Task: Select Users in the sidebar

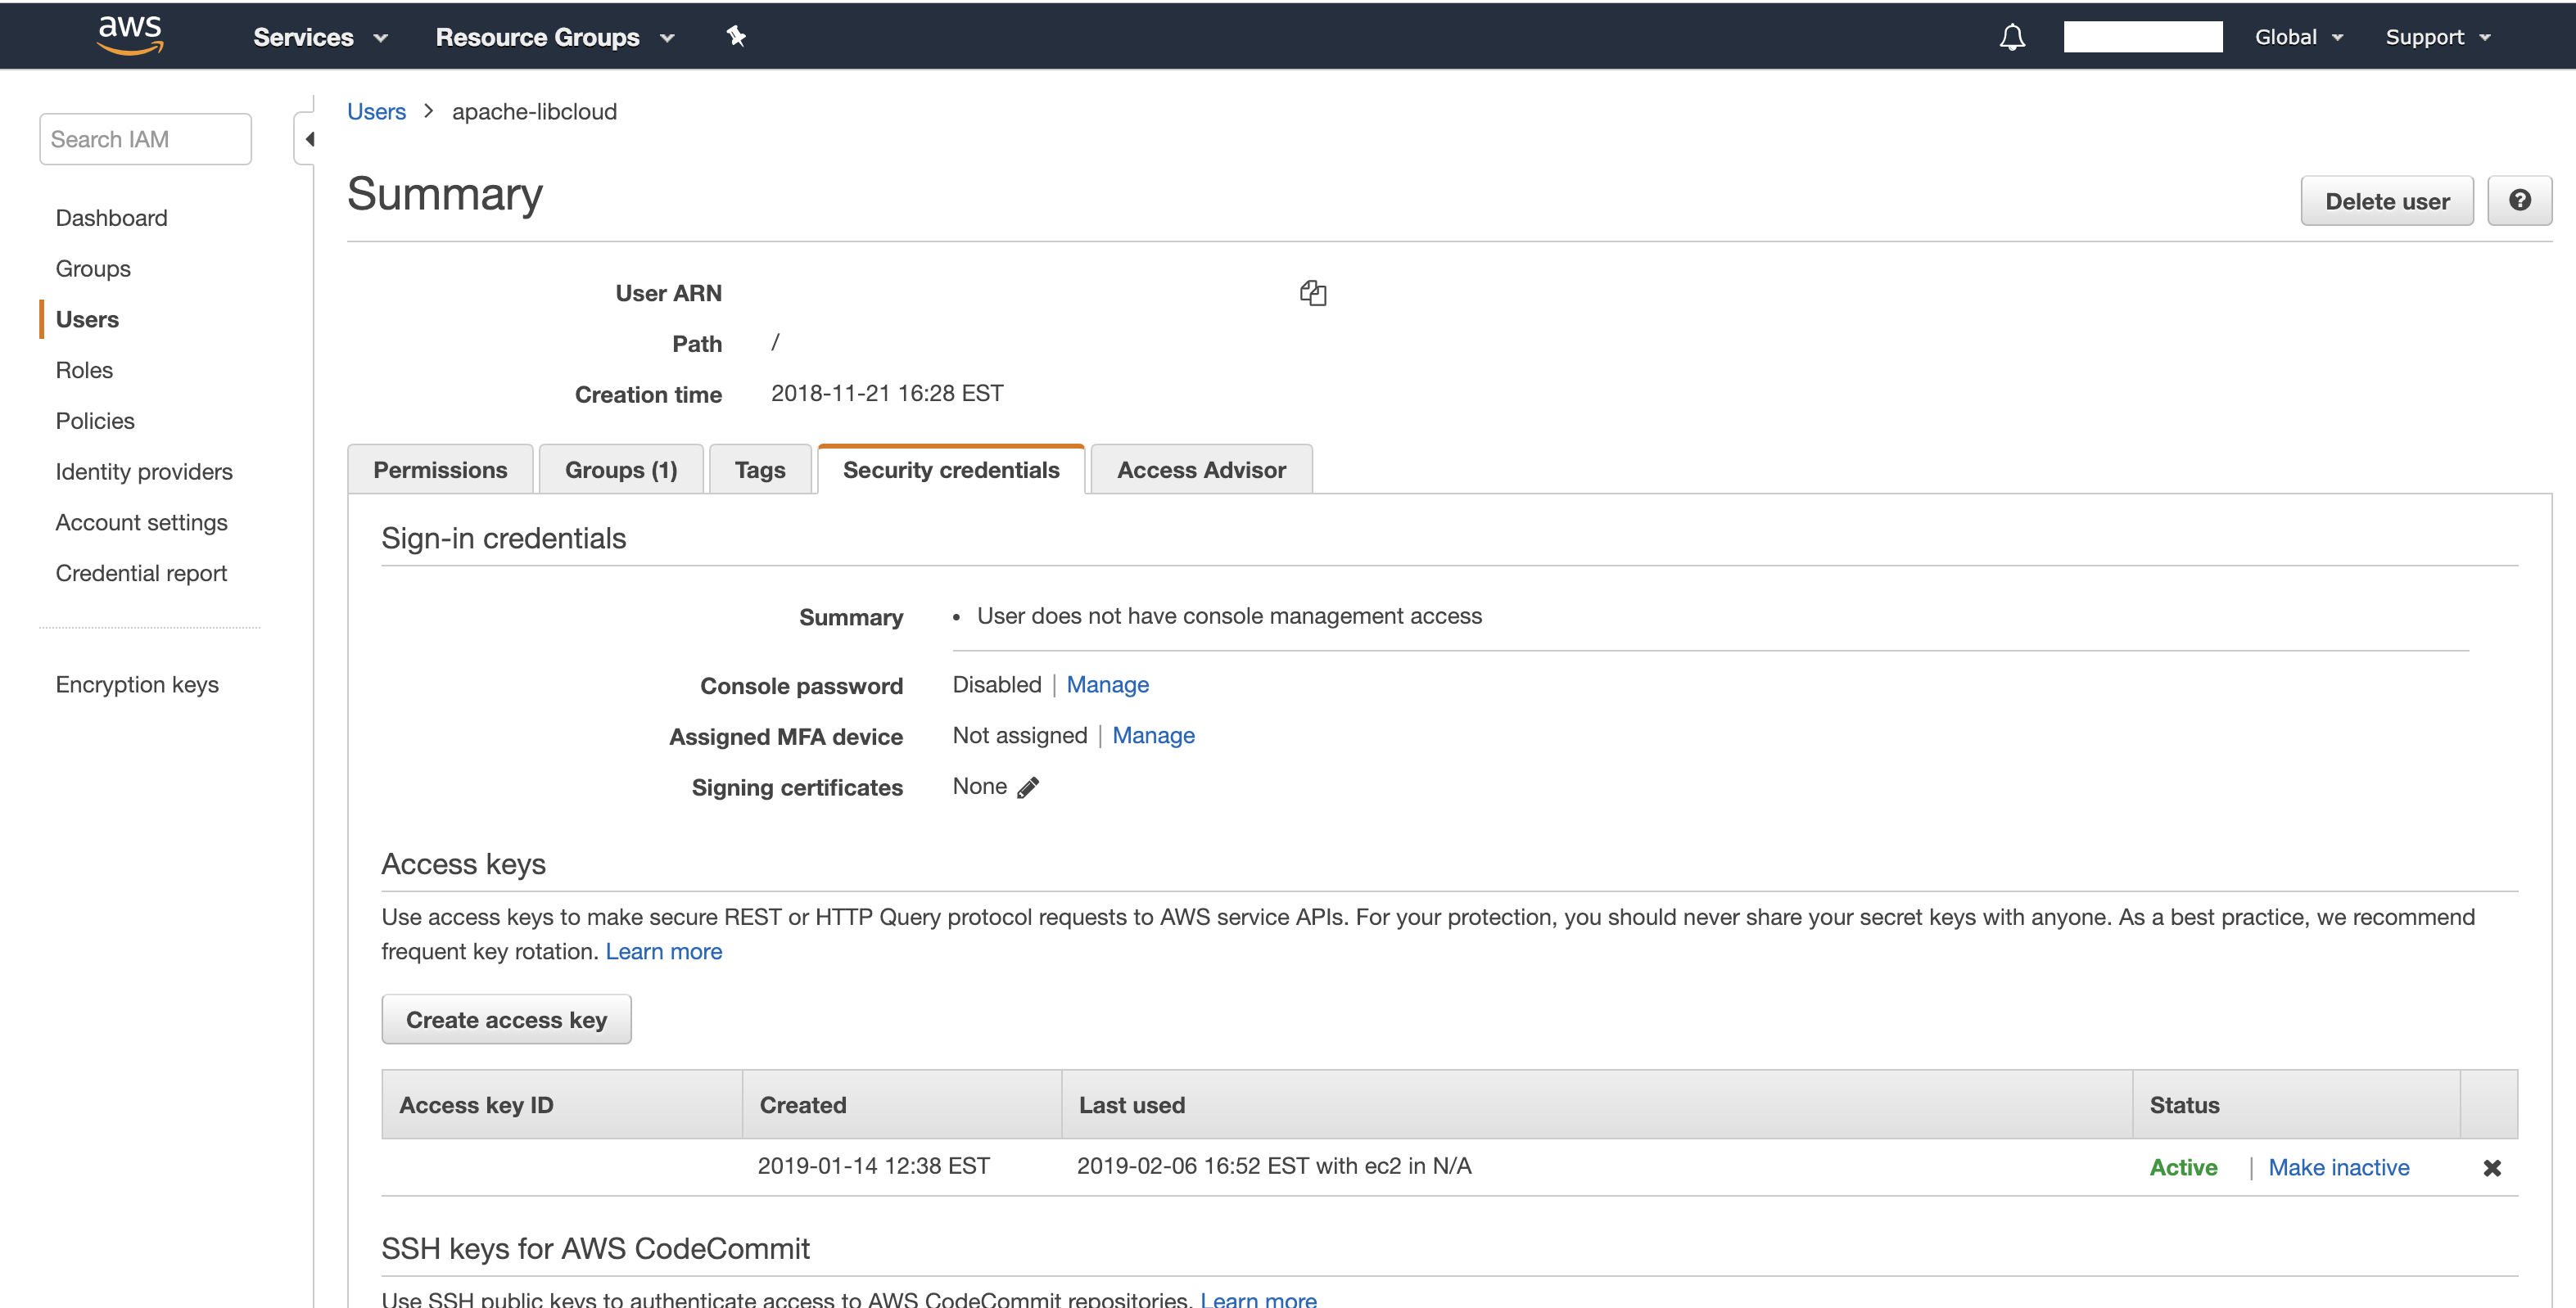Action: [87, 320]
